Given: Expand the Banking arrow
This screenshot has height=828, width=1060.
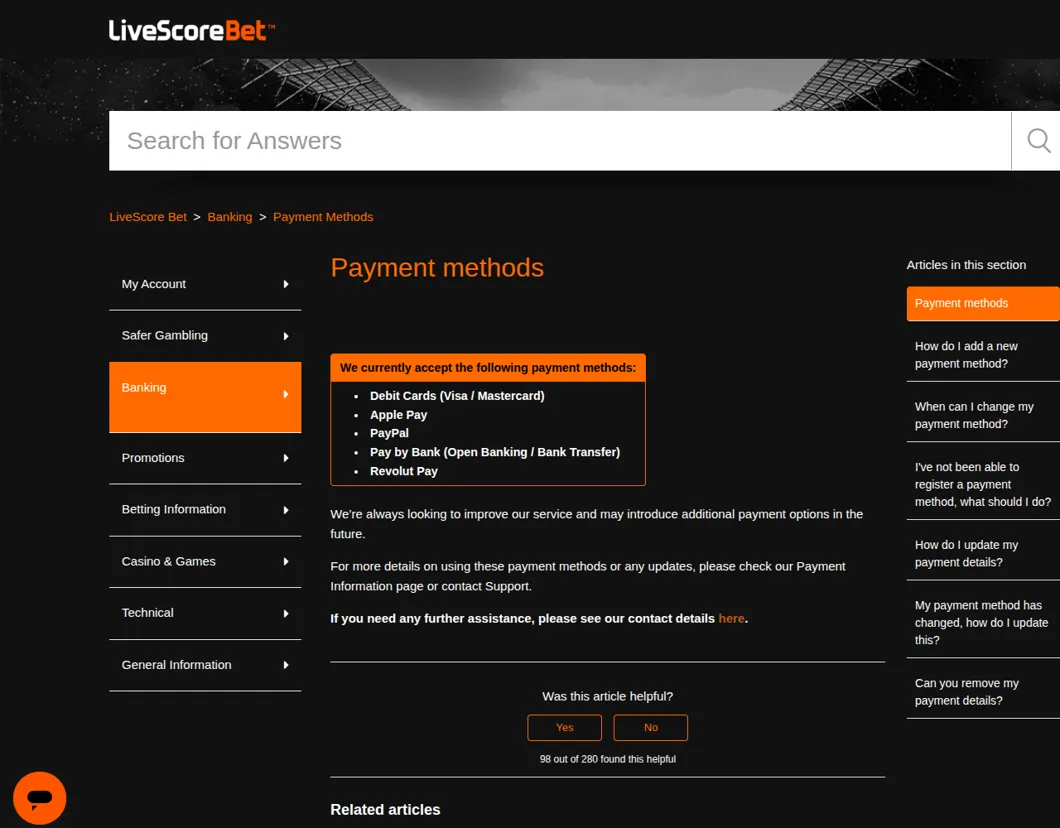Looking at the screenshot, I should coord(286,394).
